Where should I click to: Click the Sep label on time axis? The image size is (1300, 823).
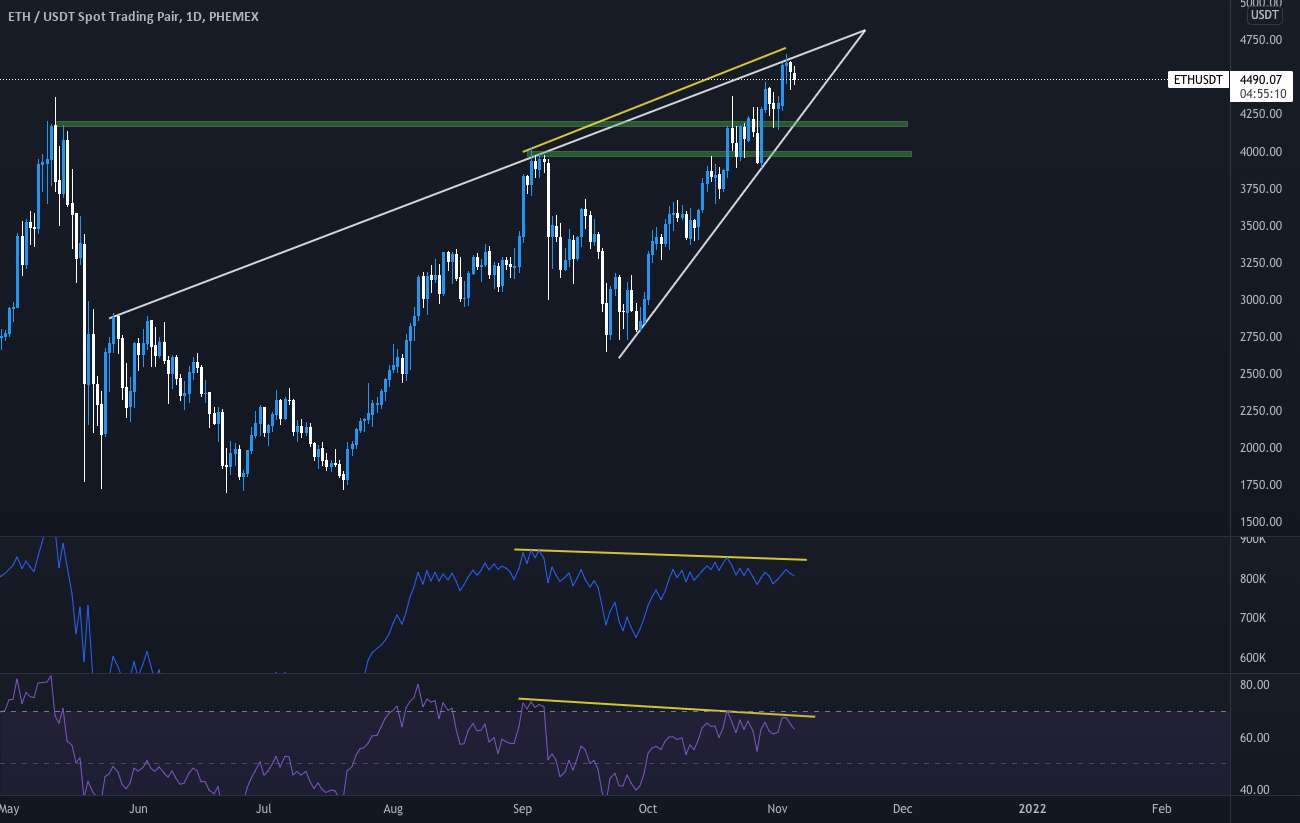pyautogui.click(x=523, y=808)
